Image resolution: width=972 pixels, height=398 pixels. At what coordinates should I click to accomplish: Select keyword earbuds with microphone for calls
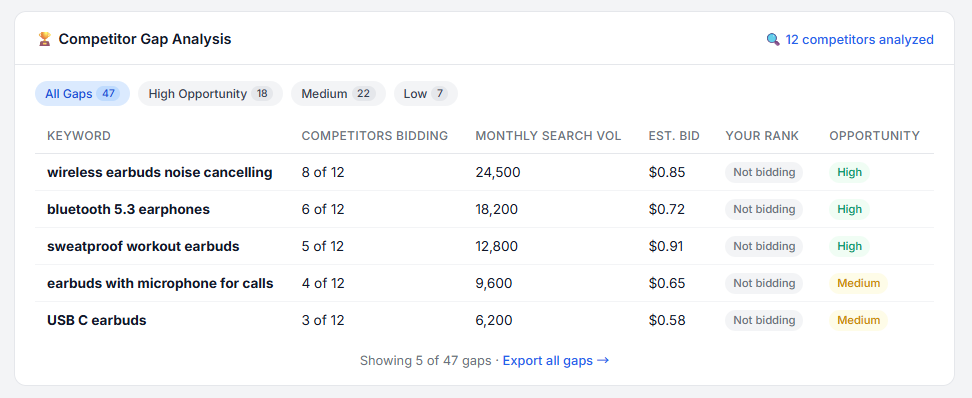[x=160, y=283]
